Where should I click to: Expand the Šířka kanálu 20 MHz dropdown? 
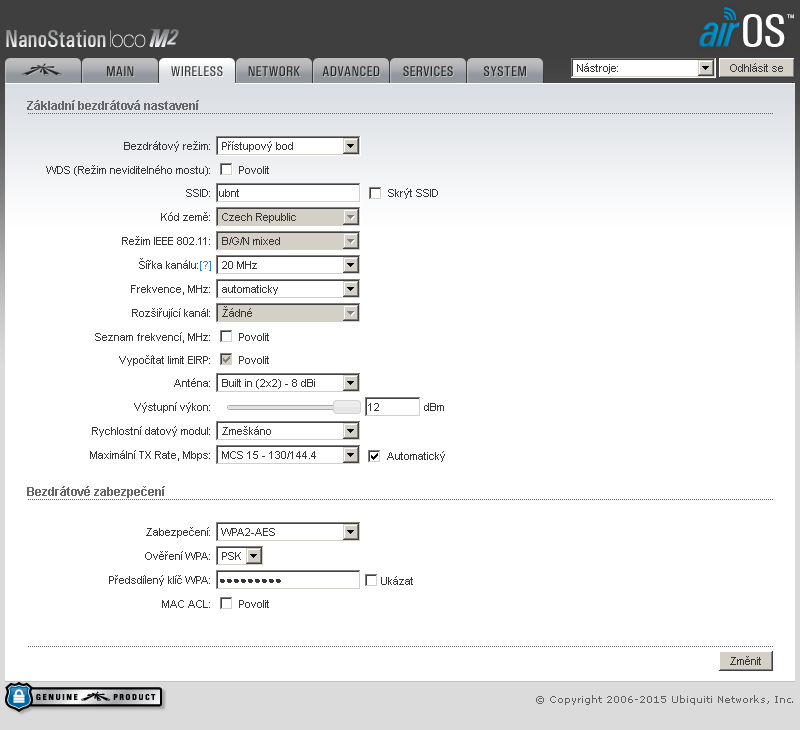(x=287, y=265)
